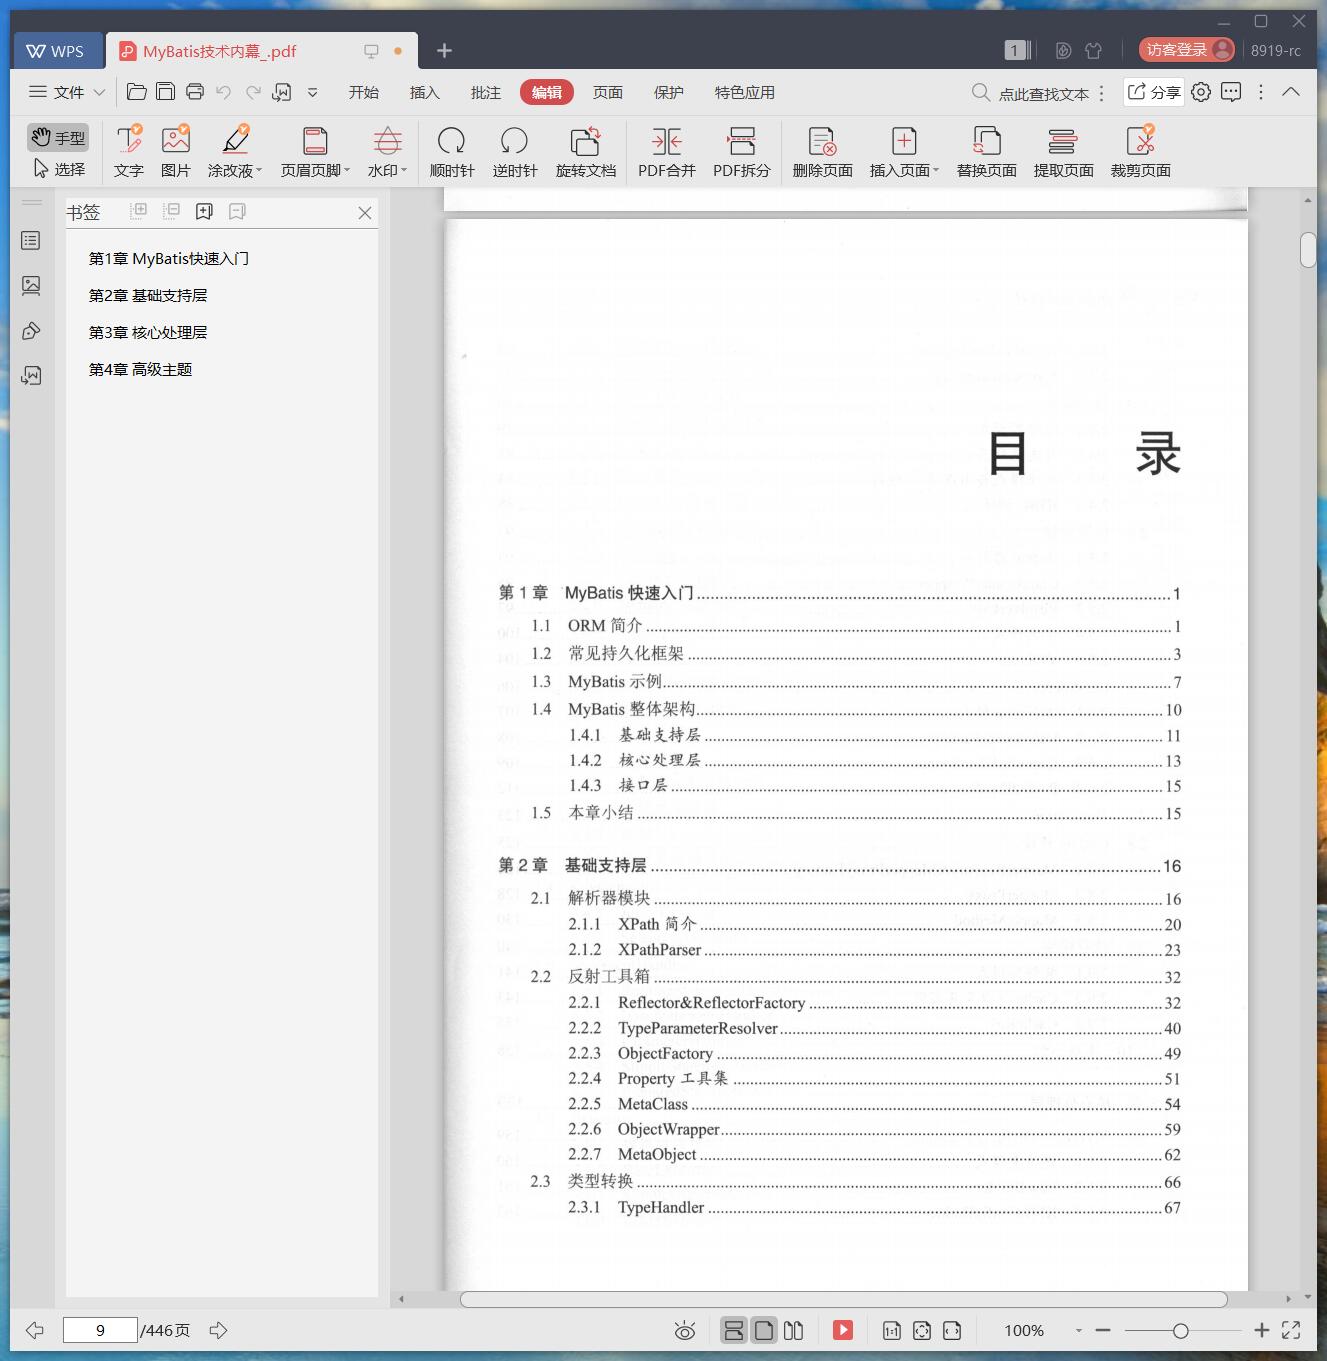Open the Text edit tool (文字)
This screenshot has width=1327, height=1361.
128,151
